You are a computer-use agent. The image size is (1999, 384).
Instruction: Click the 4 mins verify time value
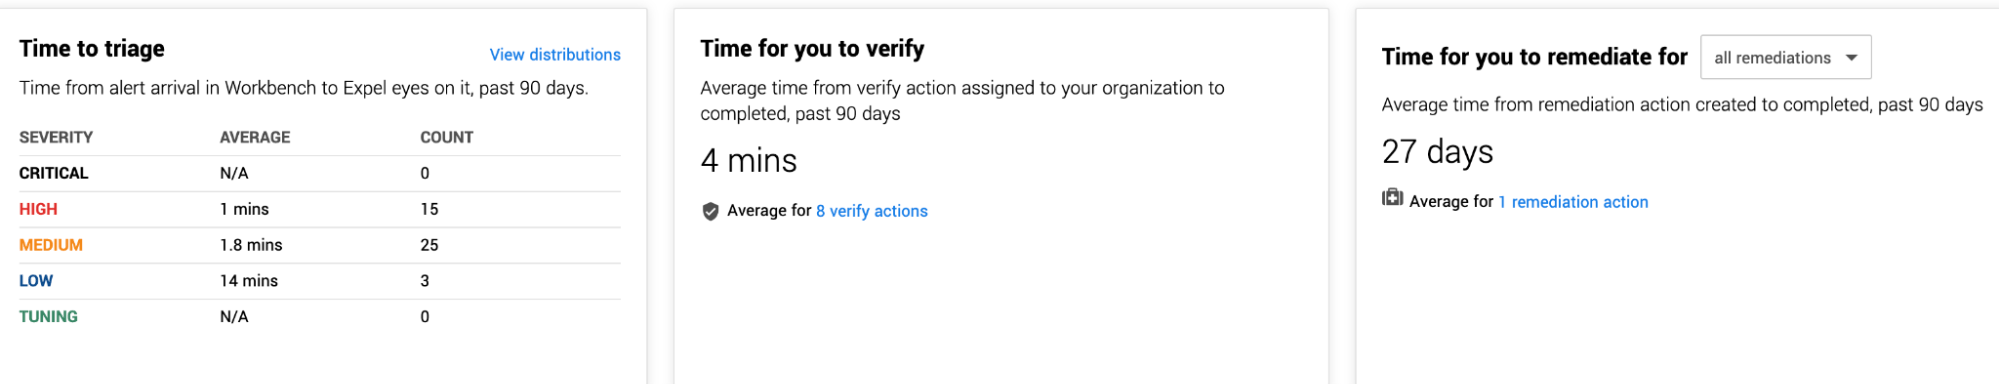749,160
